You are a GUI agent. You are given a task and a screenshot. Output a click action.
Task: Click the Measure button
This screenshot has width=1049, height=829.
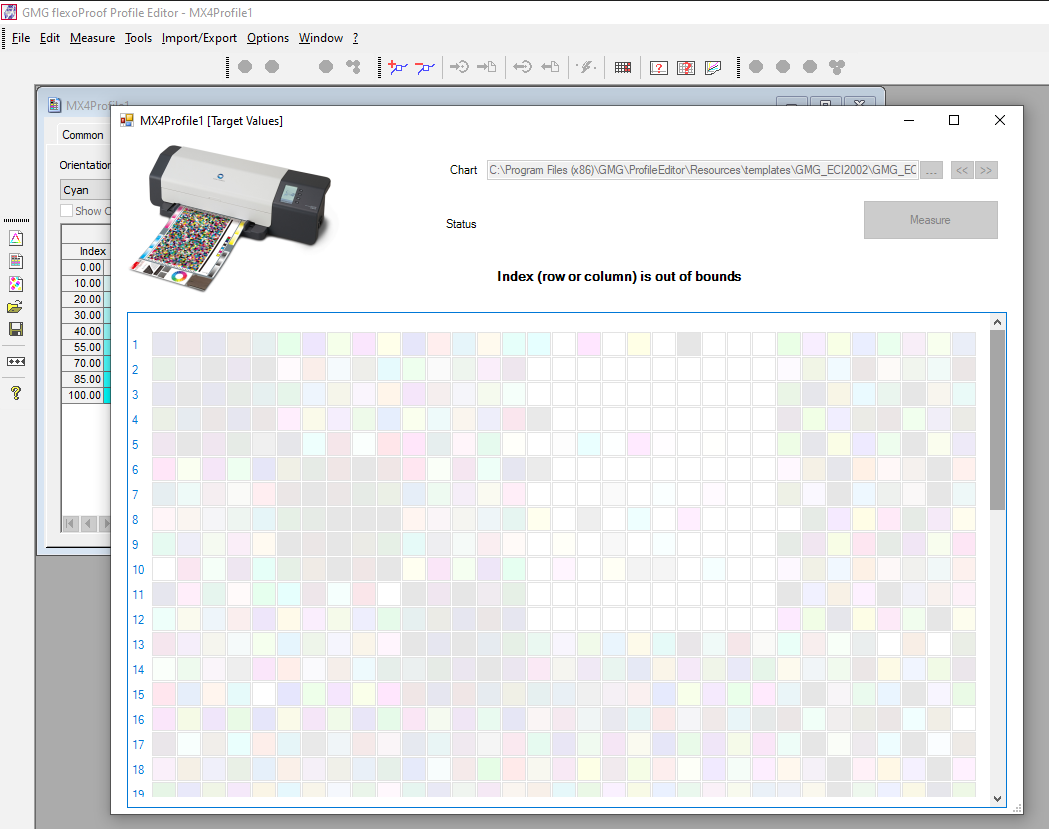pyautogui.click(x=931, y=220)
